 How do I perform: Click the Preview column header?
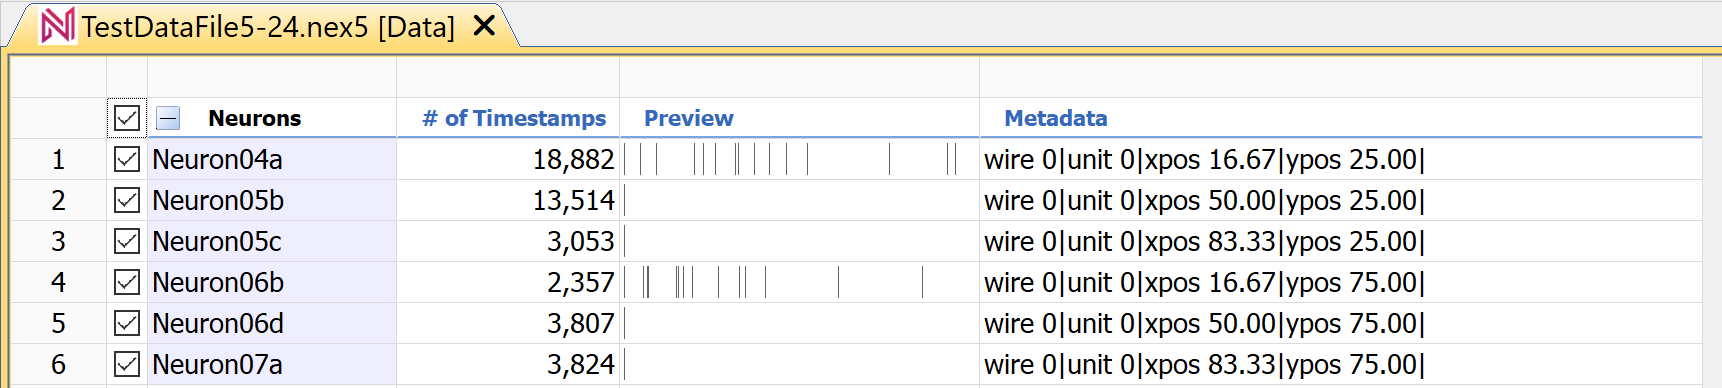pyautogui.click(x=689, y=118)
